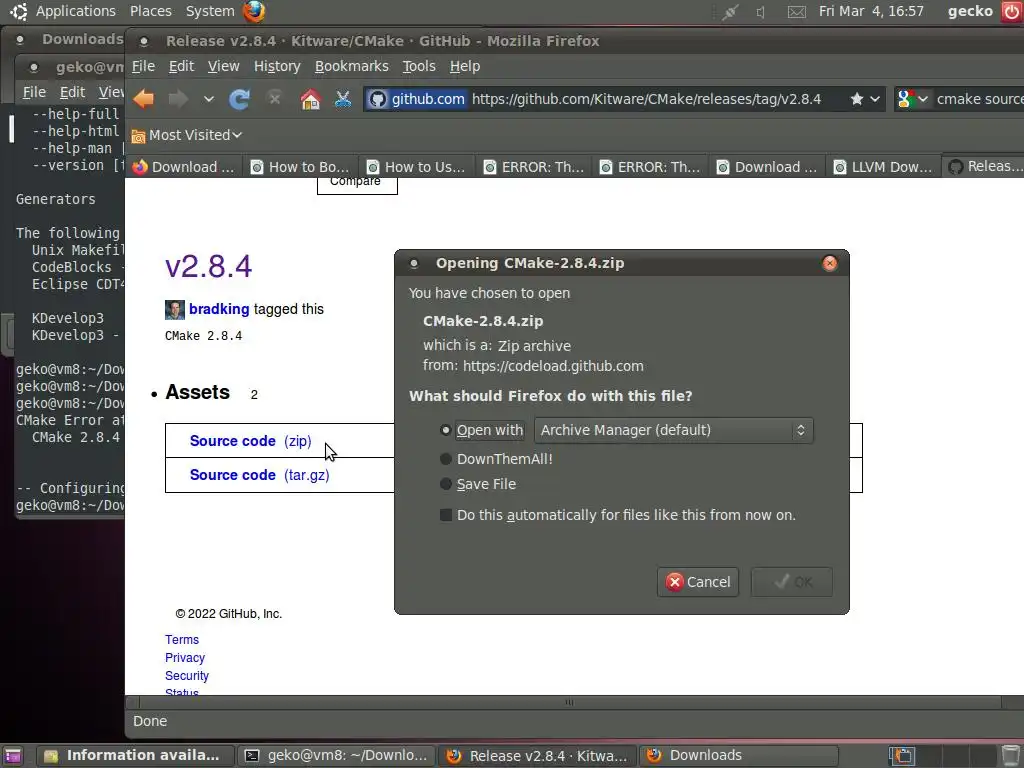Reload the page with the refresh icon
The image size is (1024, 768).
coord(240,99)
